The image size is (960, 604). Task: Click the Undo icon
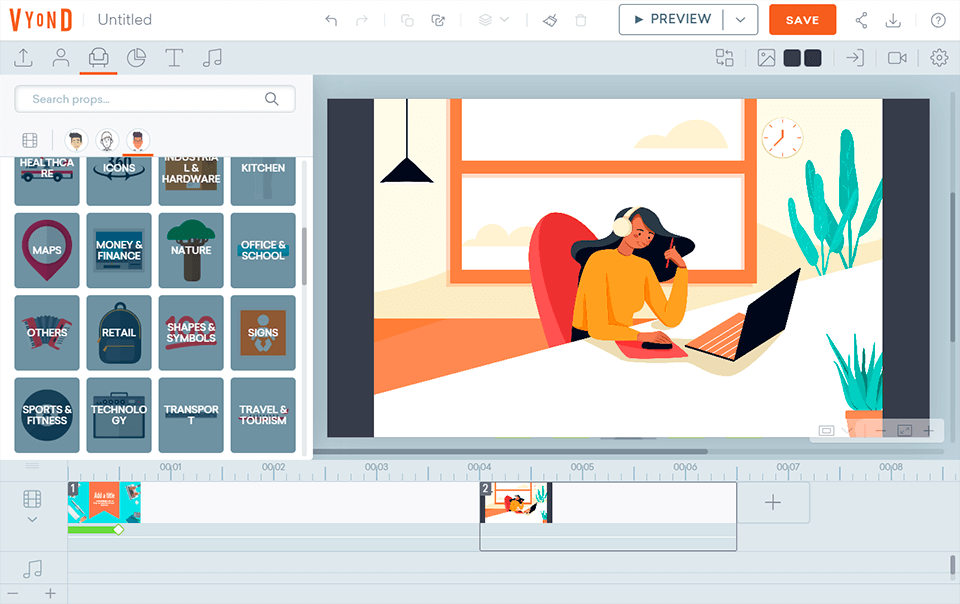[331, 20]
